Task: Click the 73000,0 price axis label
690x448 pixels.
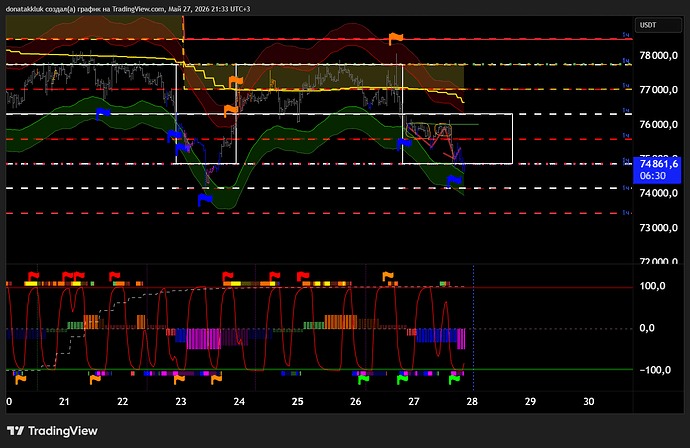Action: click(658, 228)
